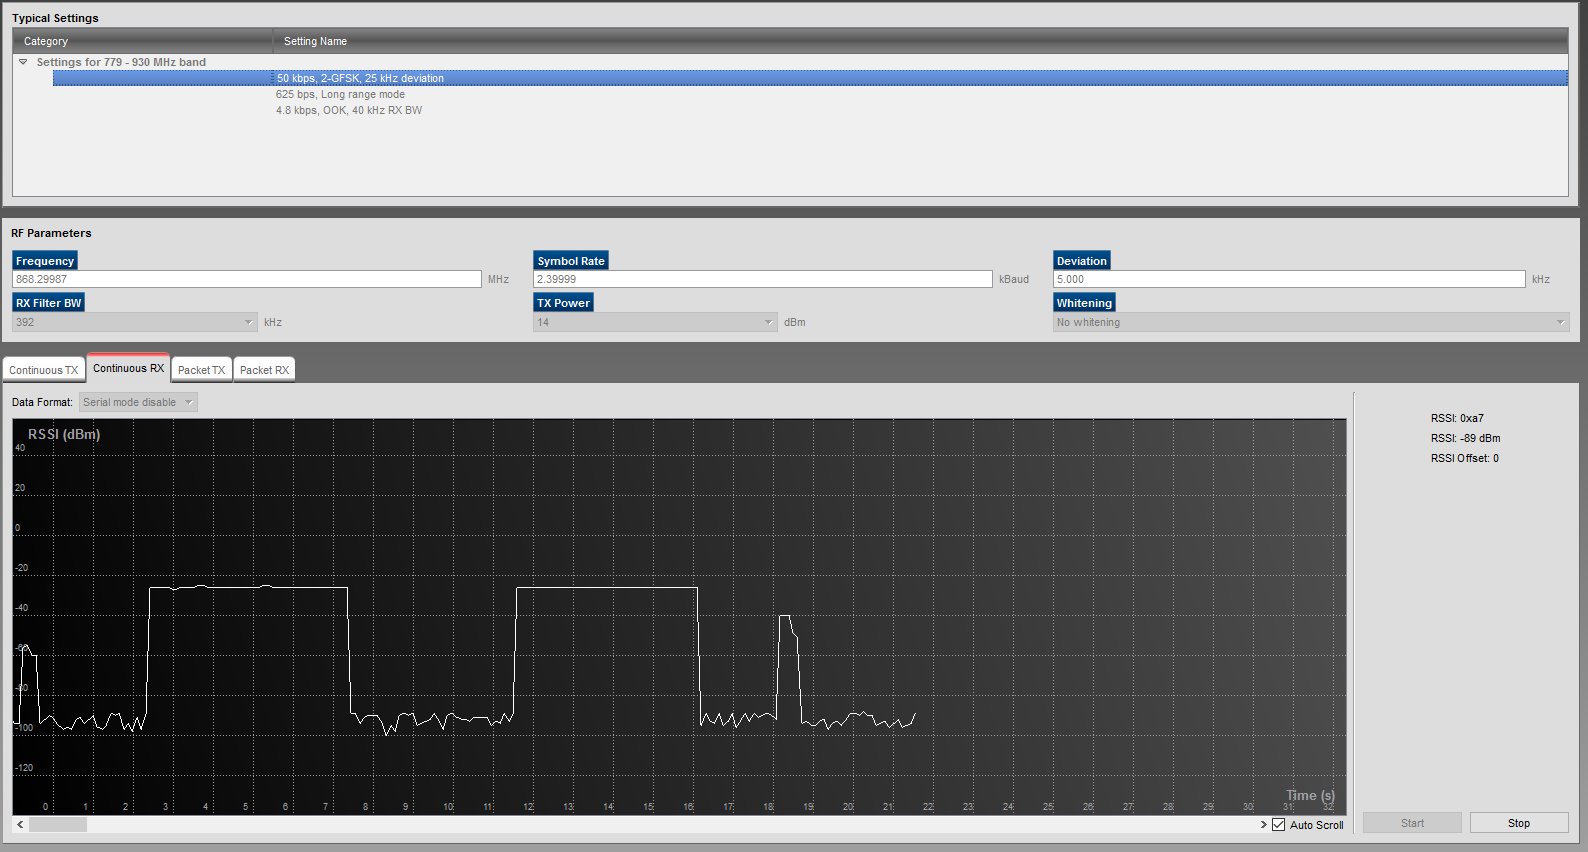Click the RX Filter BW label
1588x852 pixels.
coord(48,303)
